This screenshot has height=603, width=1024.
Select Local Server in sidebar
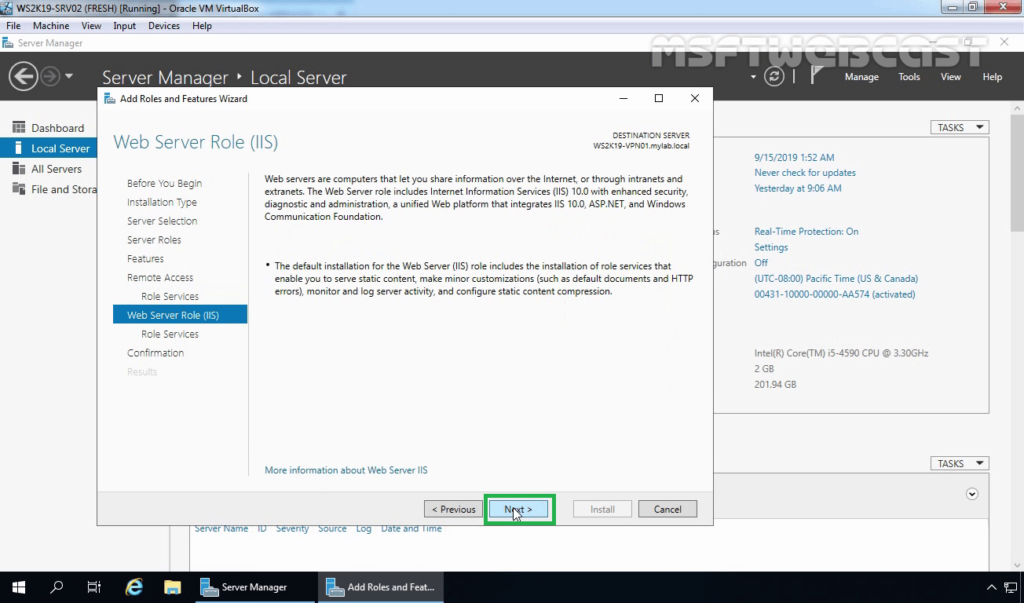(48, 148)
